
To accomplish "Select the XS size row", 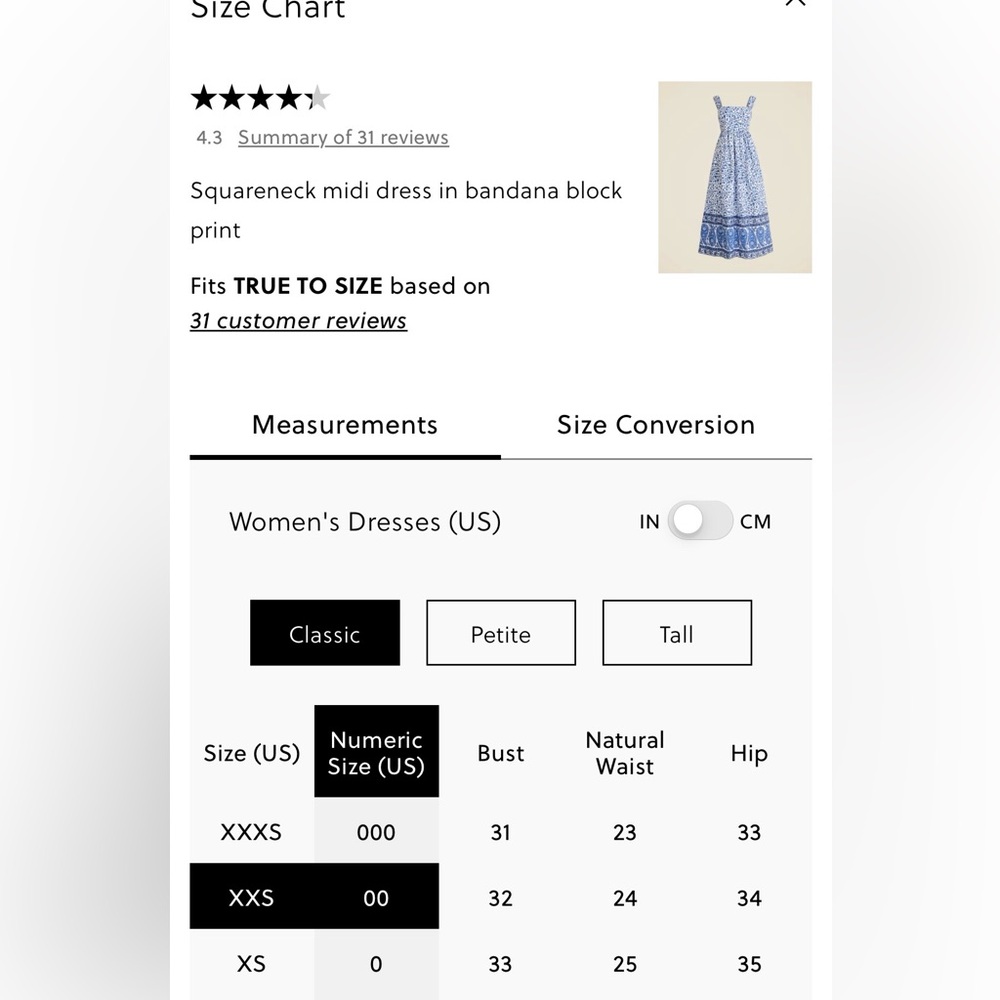I will pyautogui.click(x=251, y=964).
